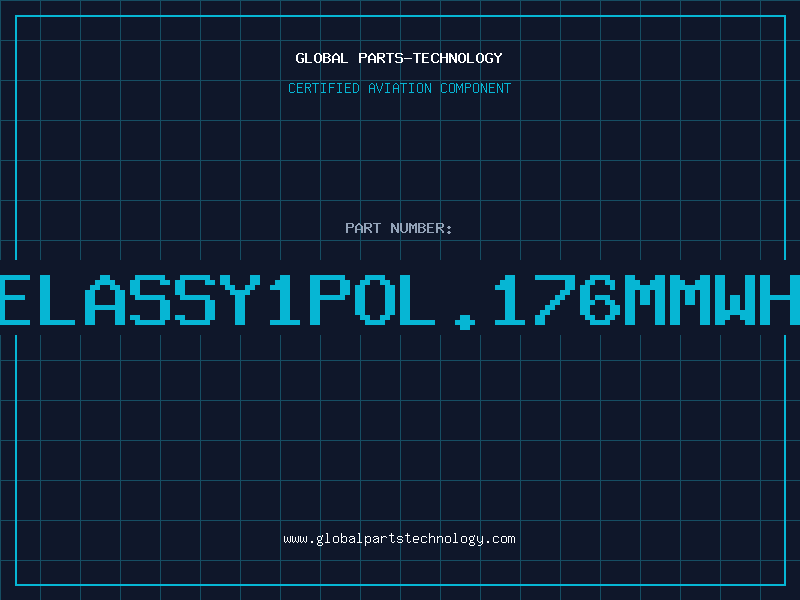Click the GLOBAL PARTS-TECHNOLOGY heading
800x600 pixels.
pos(399,58)
